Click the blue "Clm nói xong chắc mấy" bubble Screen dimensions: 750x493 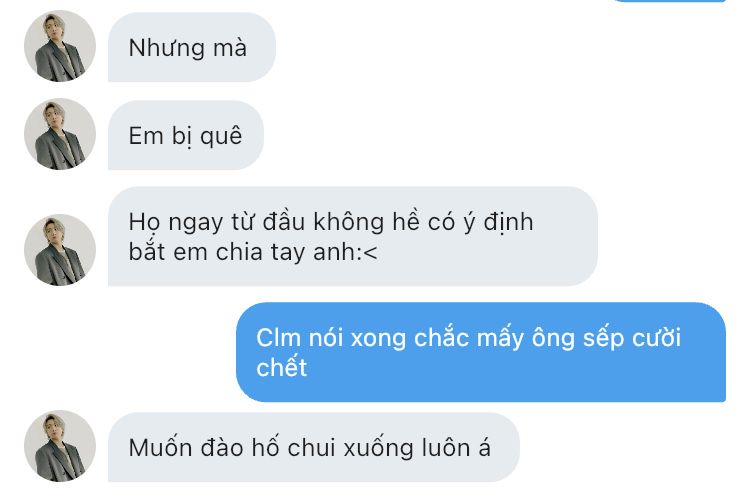click(481, 352)
